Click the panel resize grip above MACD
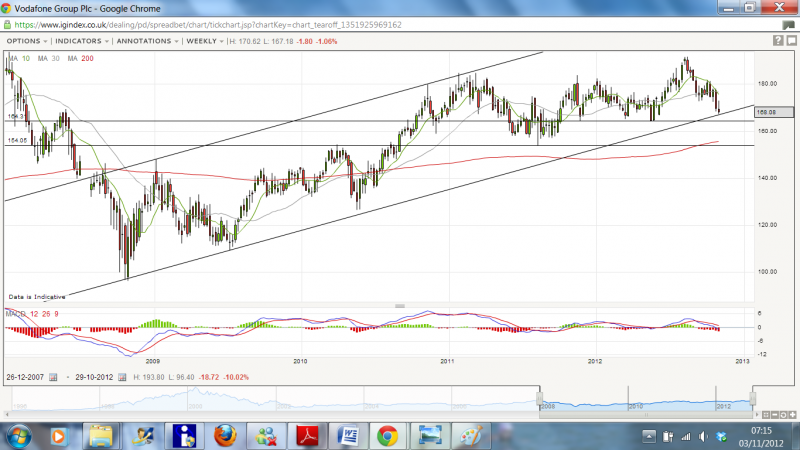This screenshot has width=800, height=450. [x=400, y=305]
